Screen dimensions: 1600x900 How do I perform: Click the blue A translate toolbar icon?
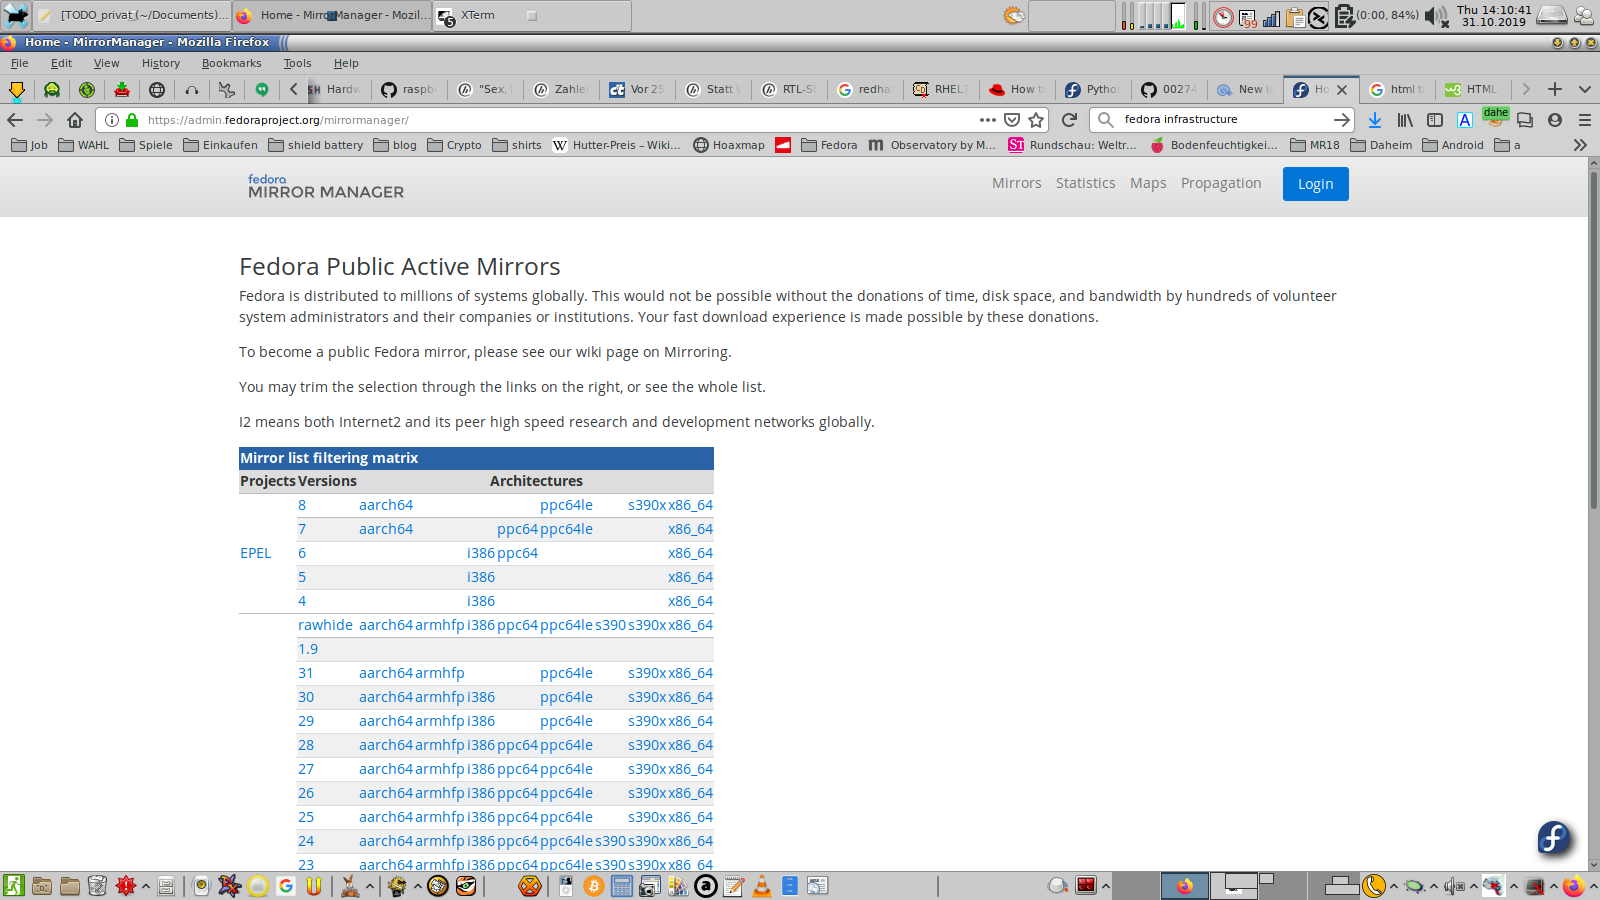click(x=1465, y=120)
